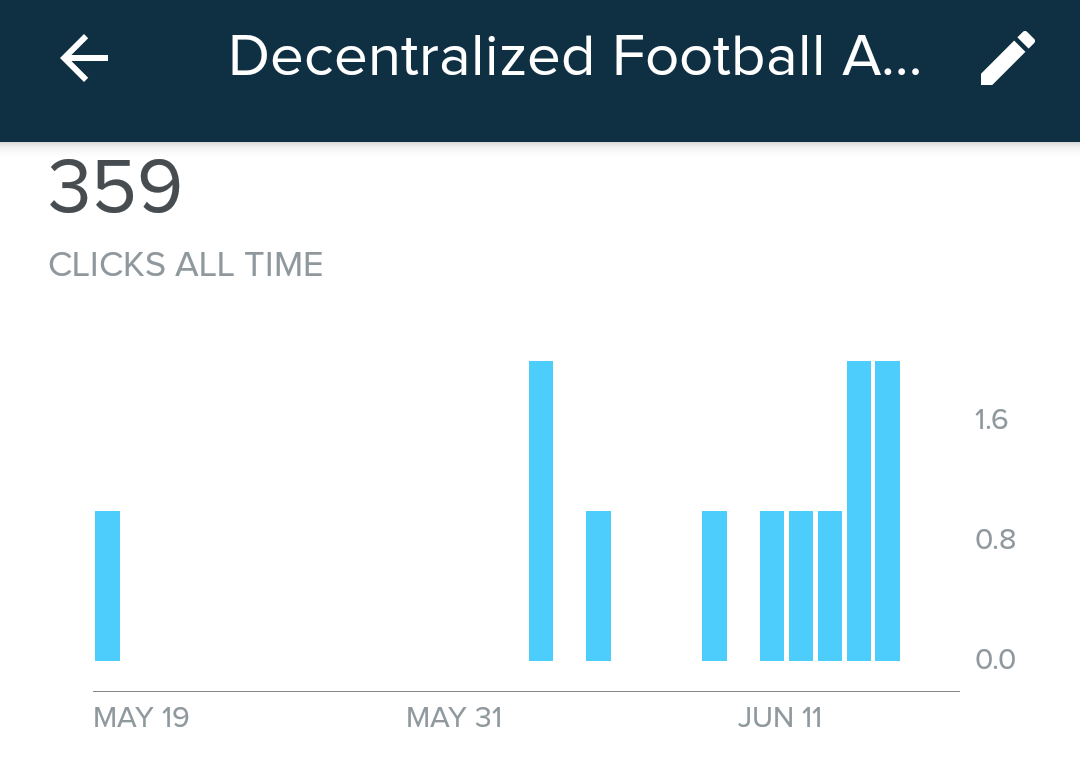Tap the MAY 19 date label
The height and width of the screenshot is (762, 1080).
pos(141,718)
